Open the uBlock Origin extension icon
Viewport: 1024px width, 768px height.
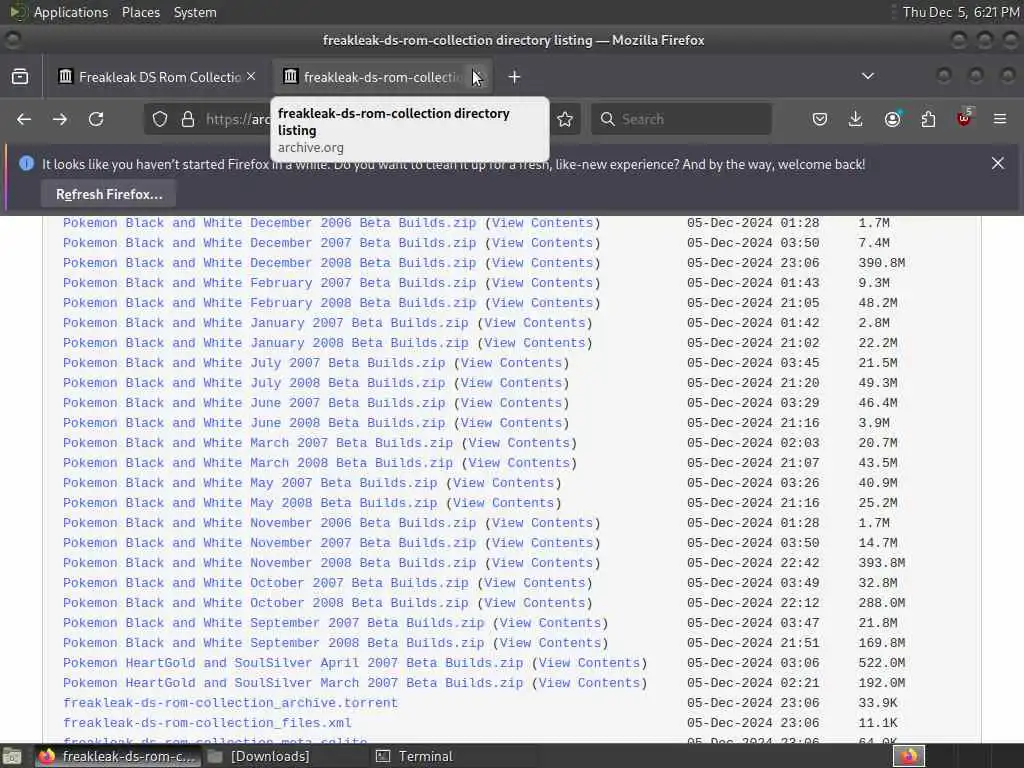click(x=964, y=118)
